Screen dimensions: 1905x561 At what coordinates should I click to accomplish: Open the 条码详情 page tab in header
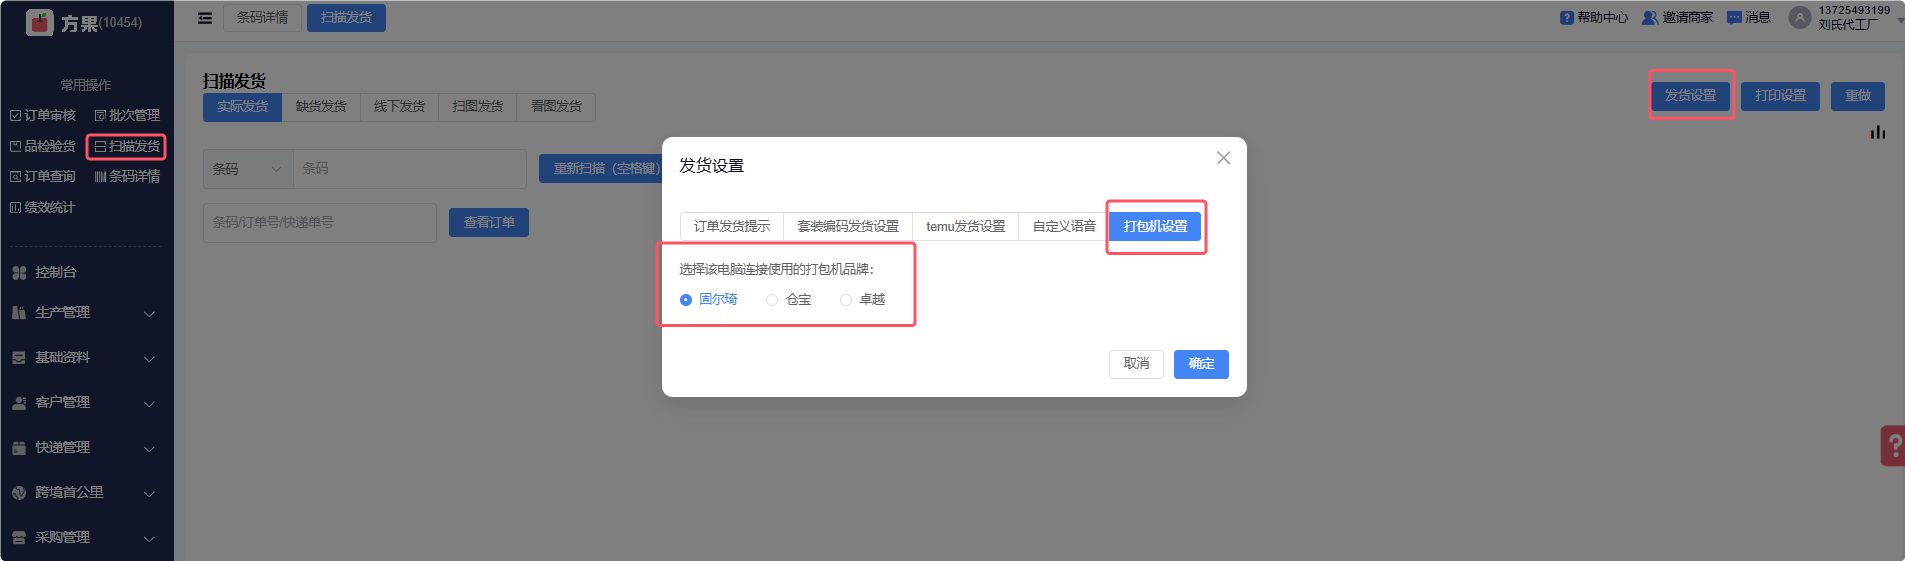click(x=262, y=18)
